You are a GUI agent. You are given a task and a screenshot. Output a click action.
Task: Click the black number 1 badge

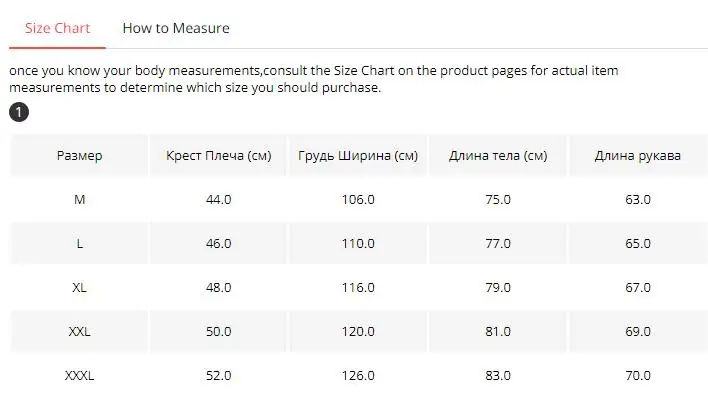point(19,112)
